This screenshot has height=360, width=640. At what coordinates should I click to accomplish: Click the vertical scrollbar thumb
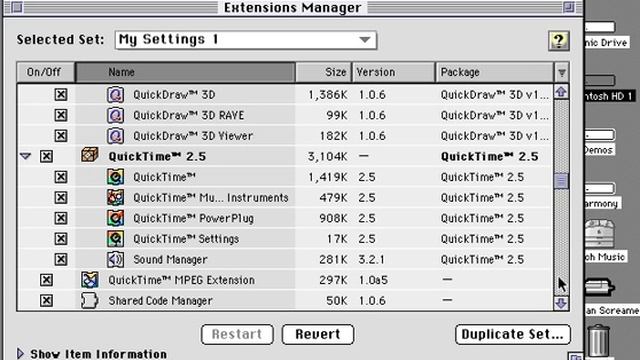(x=561, y=180)
